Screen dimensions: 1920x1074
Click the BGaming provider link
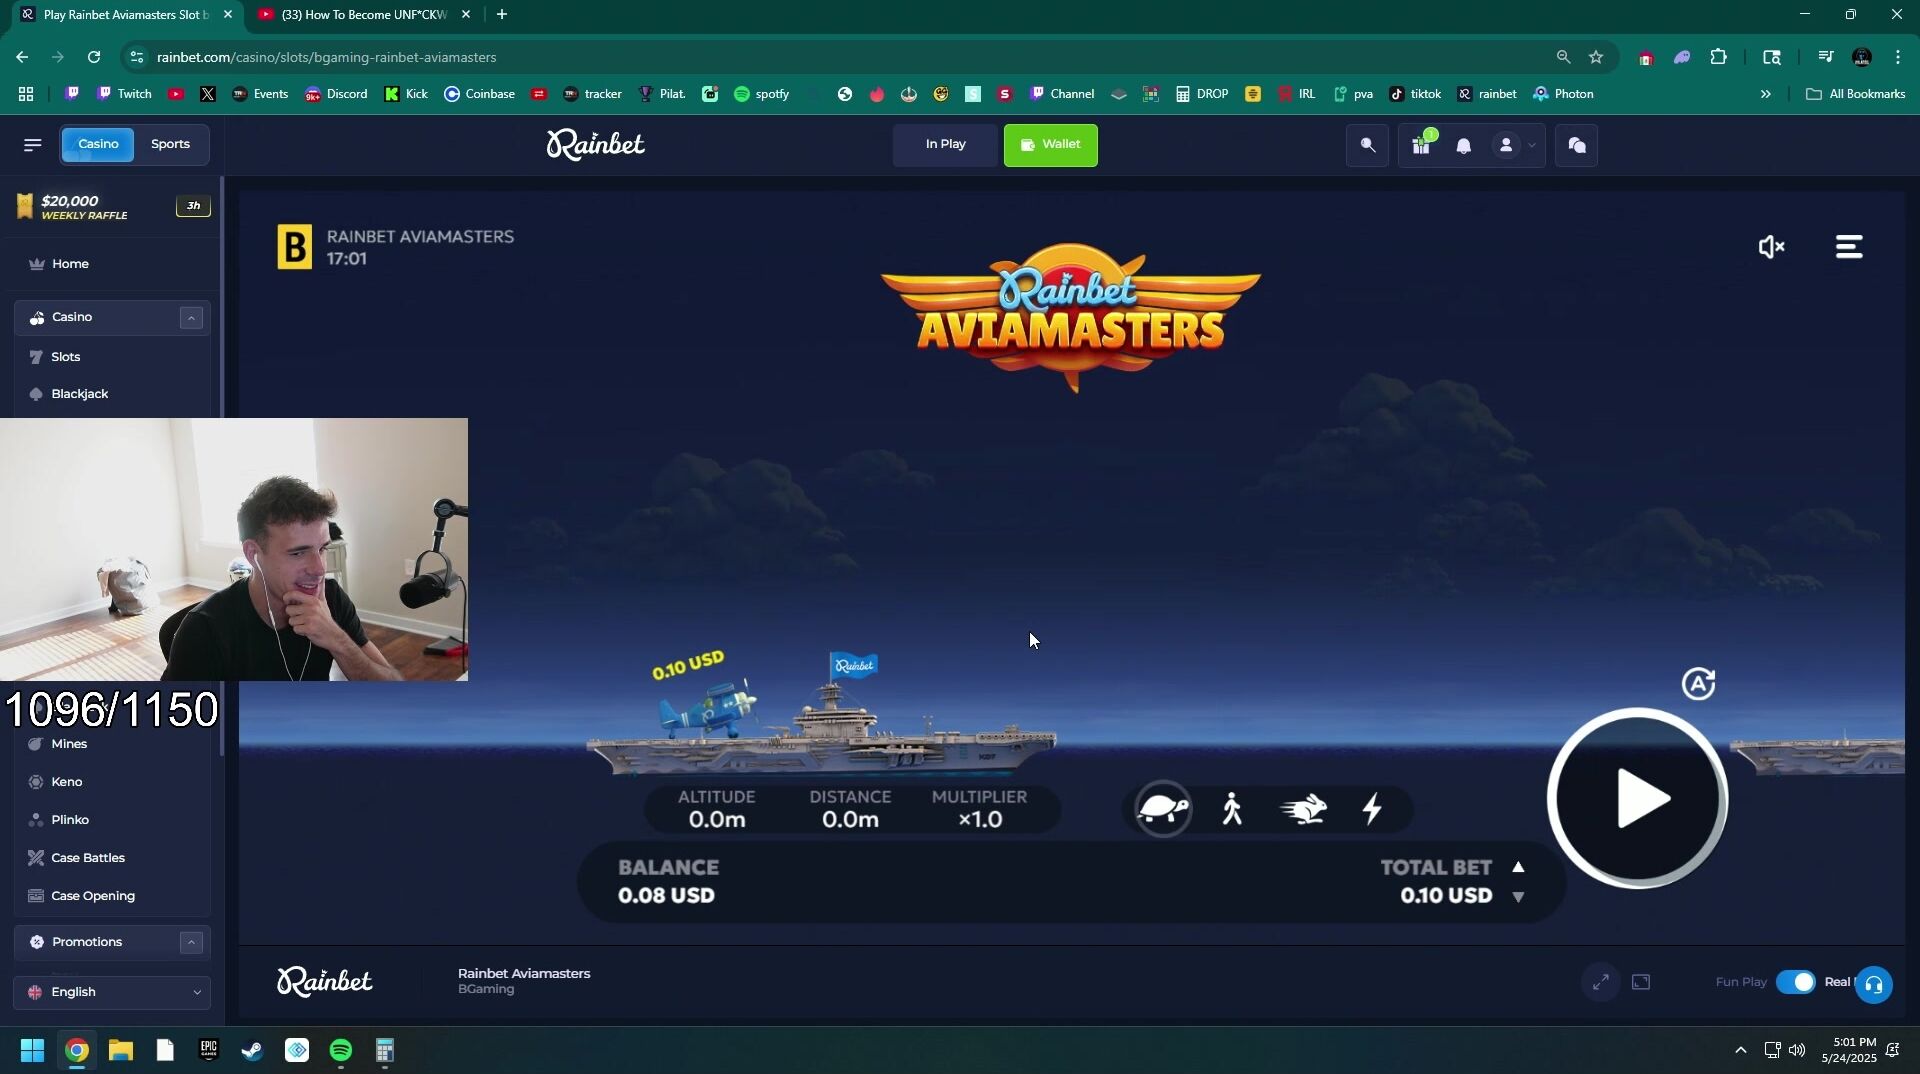(486, 990)
